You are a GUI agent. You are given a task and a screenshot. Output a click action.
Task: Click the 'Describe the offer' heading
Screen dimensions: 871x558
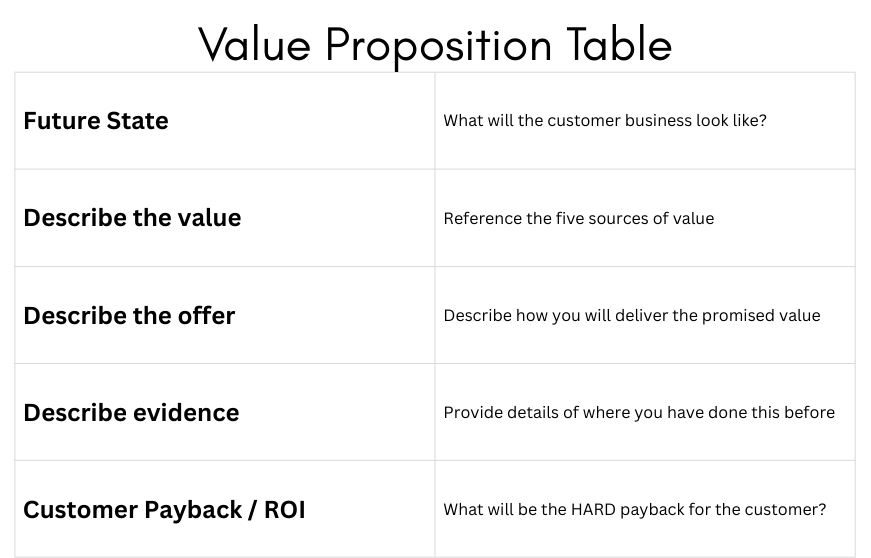pyautogui.click(x=129, y=315)
